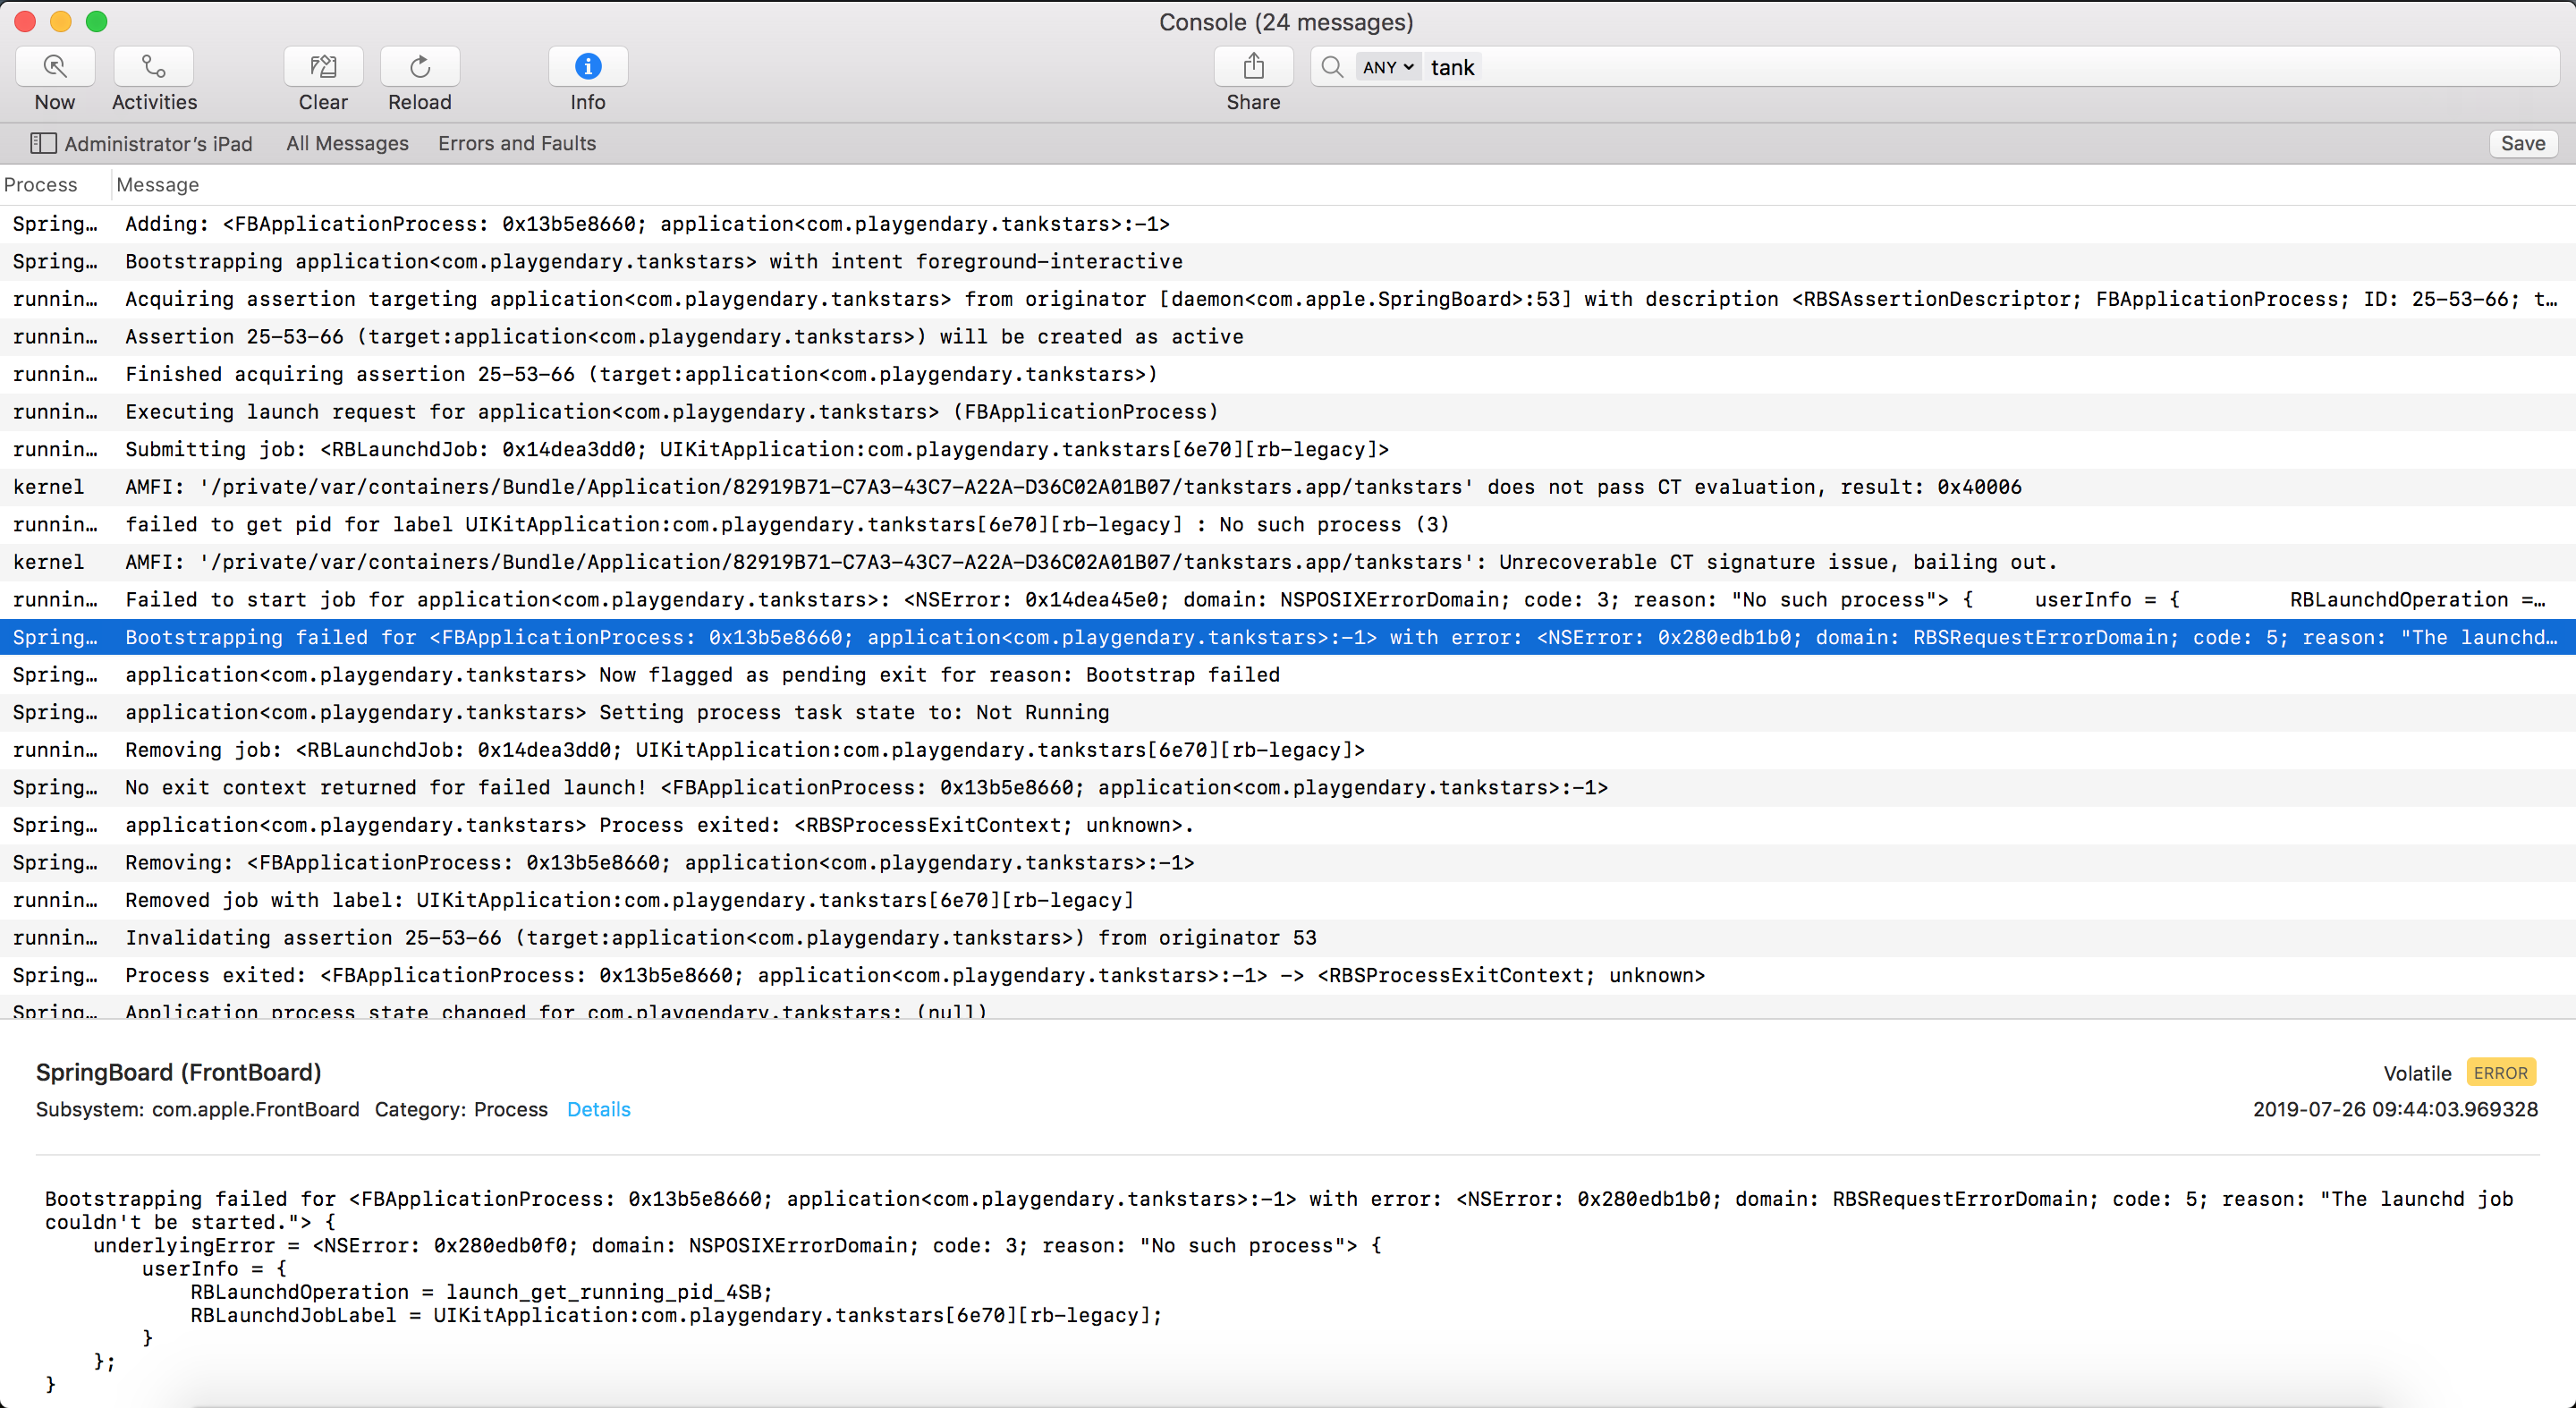
Task: Click Details link in subsystem info
Action: [x=598, y=1108]
